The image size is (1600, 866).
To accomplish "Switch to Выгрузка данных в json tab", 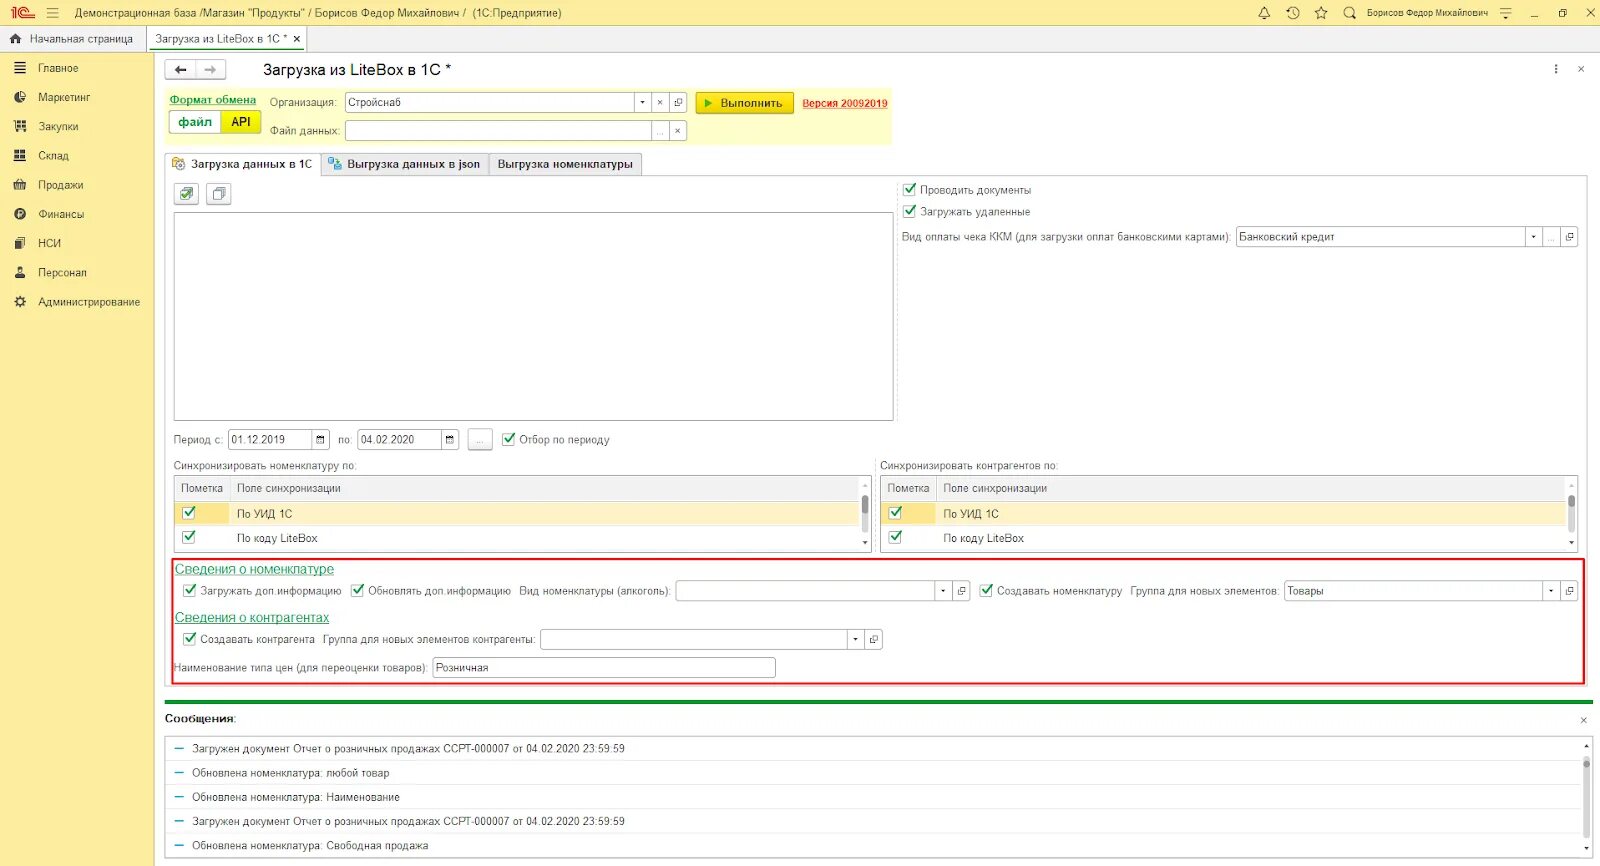I will (x=405, y=164).
